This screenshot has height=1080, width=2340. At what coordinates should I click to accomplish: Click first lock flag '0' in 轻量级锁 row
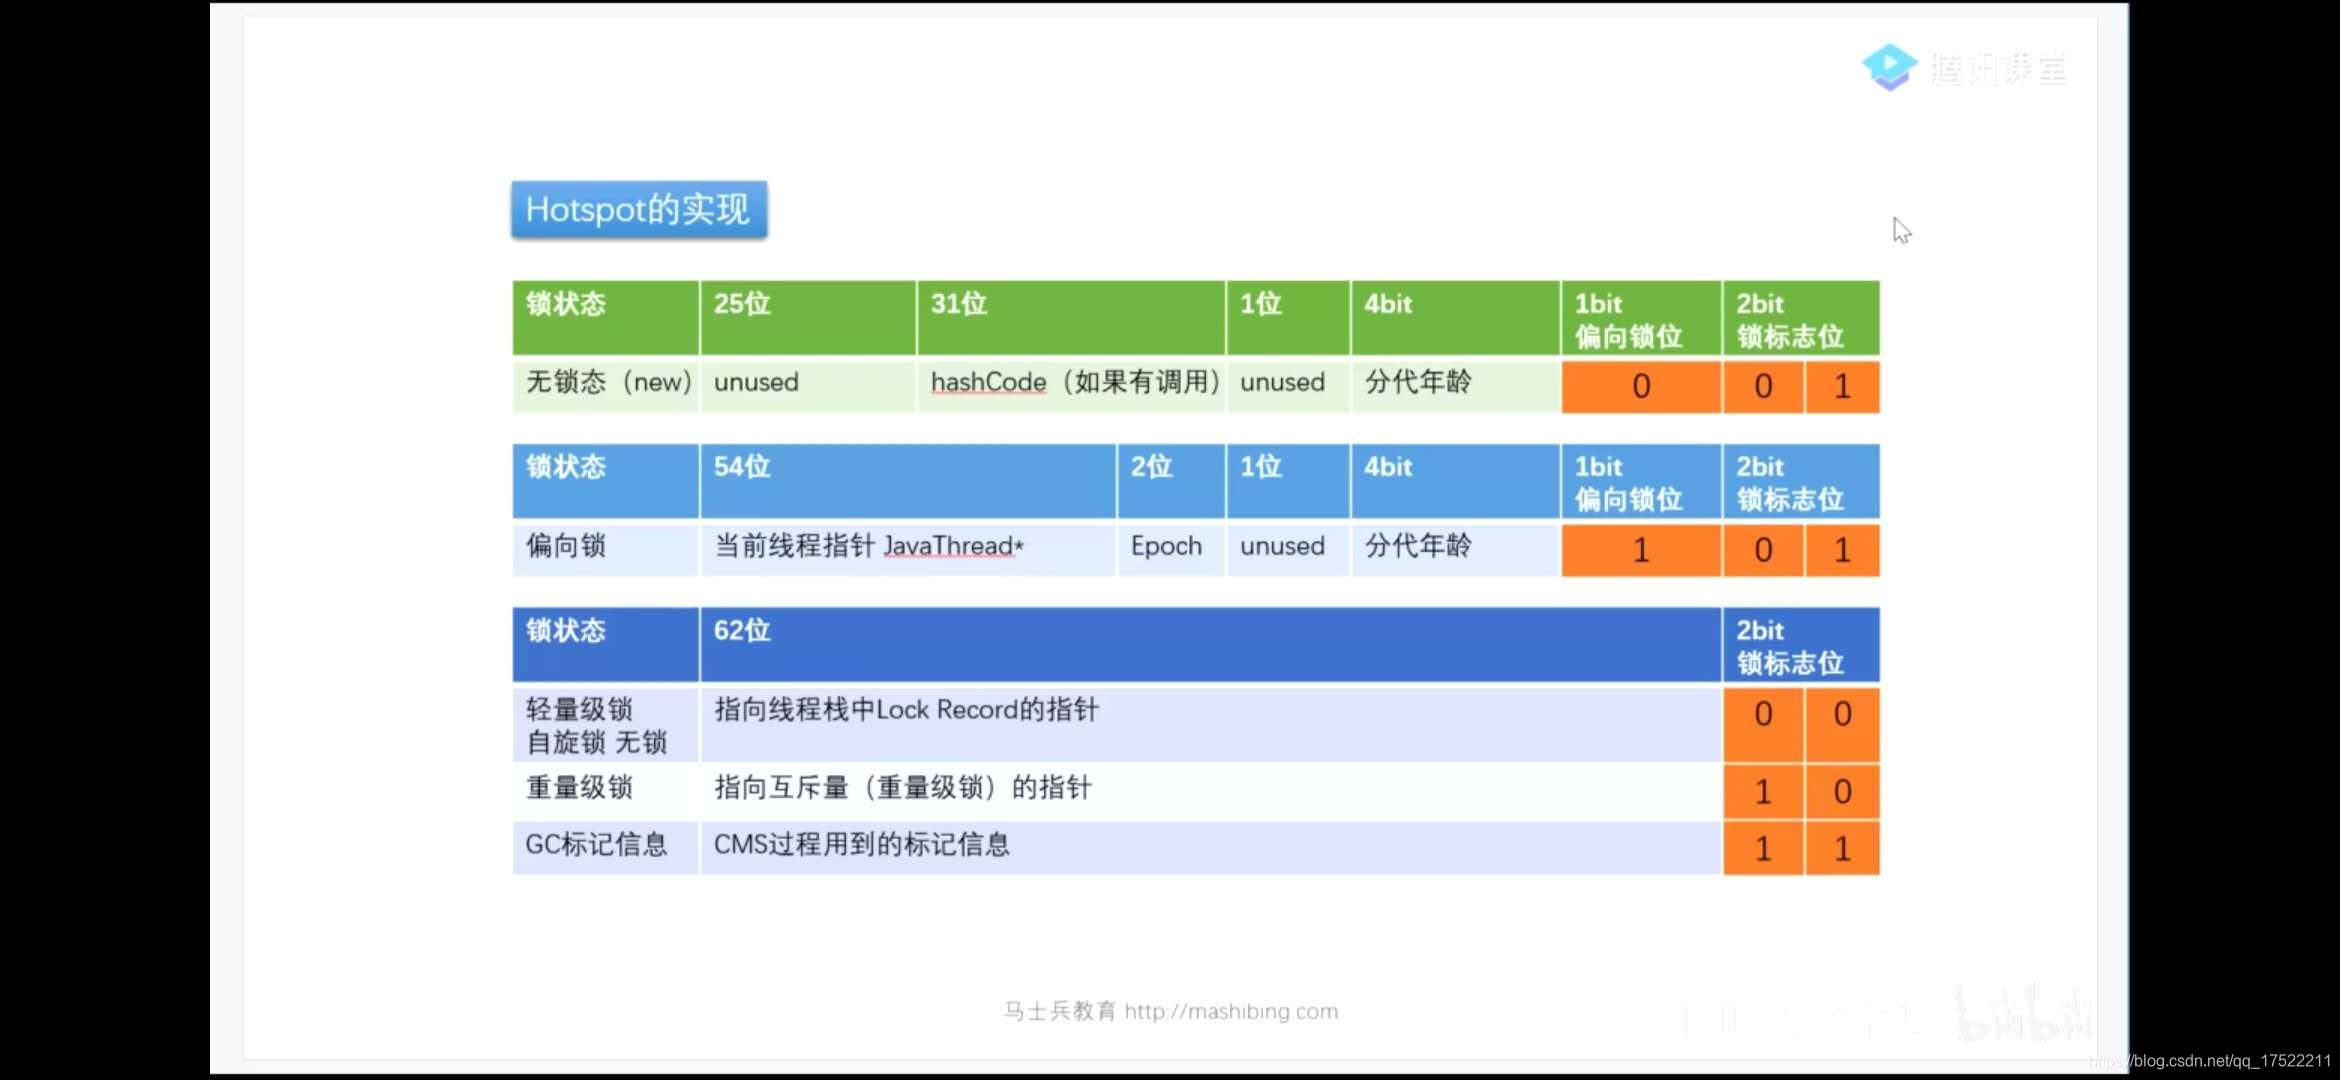pyautogui.click(x=1763, y=725)
